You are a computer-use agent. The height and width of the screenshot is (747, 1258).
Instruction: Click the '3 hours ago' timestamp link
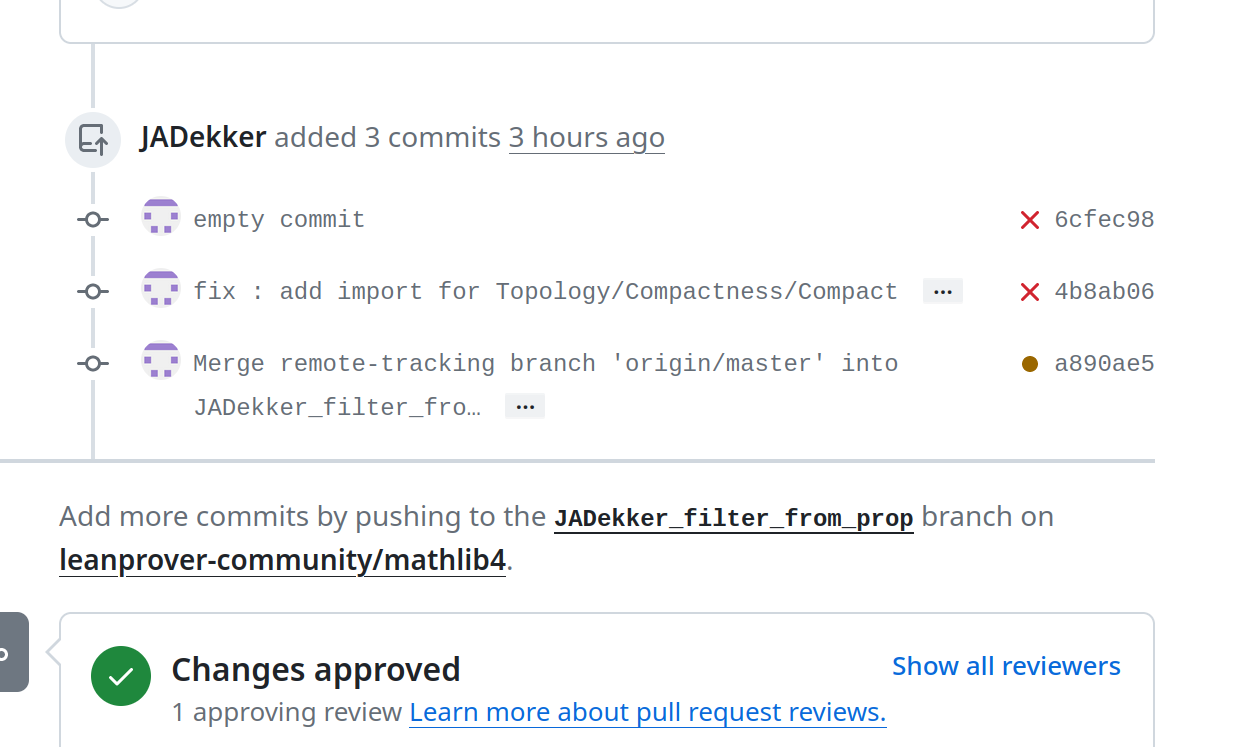(587, 137)
